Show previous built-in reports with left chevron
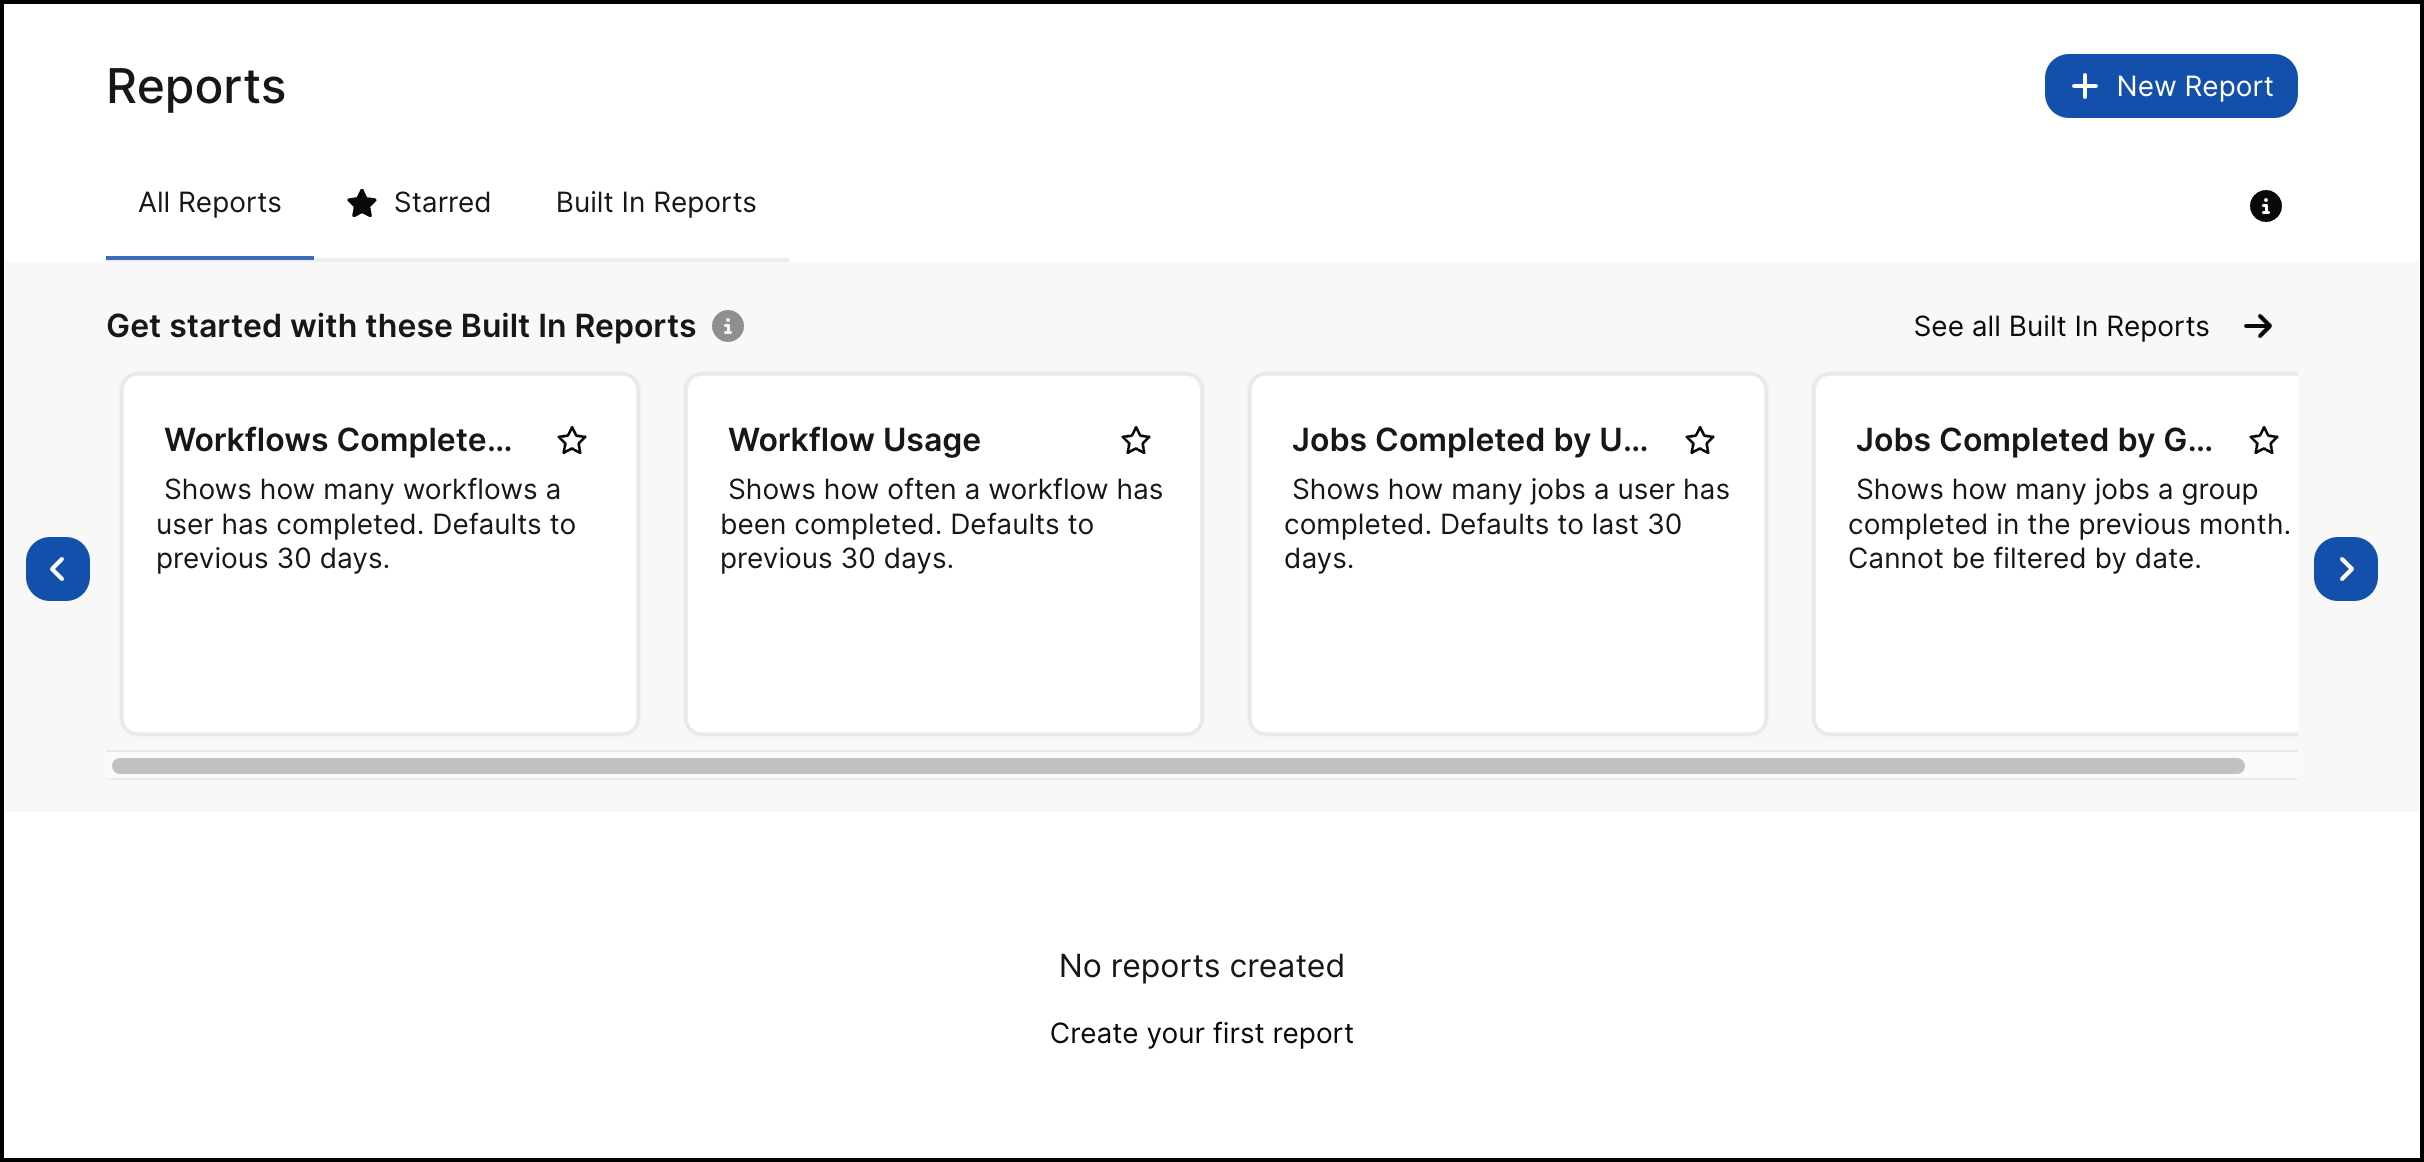Viewport: 2424px width, 1162px height. point(58,569)
